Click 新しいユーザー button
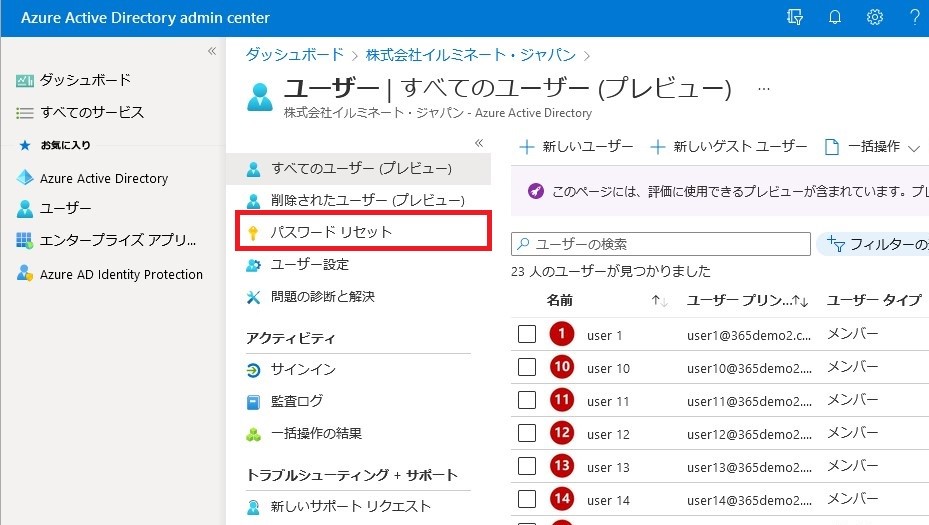This screenshot has height=525, width=929. [576, 146]
